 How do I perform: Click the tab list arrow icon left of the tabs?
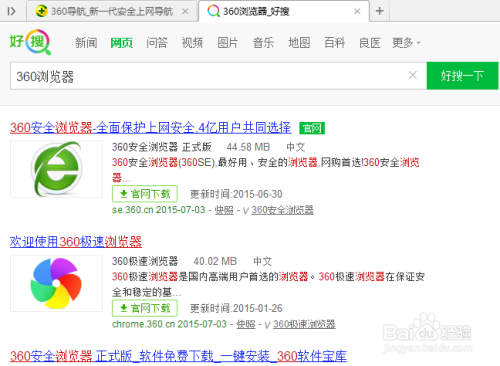pyautogui.click(x=11, y=11)
